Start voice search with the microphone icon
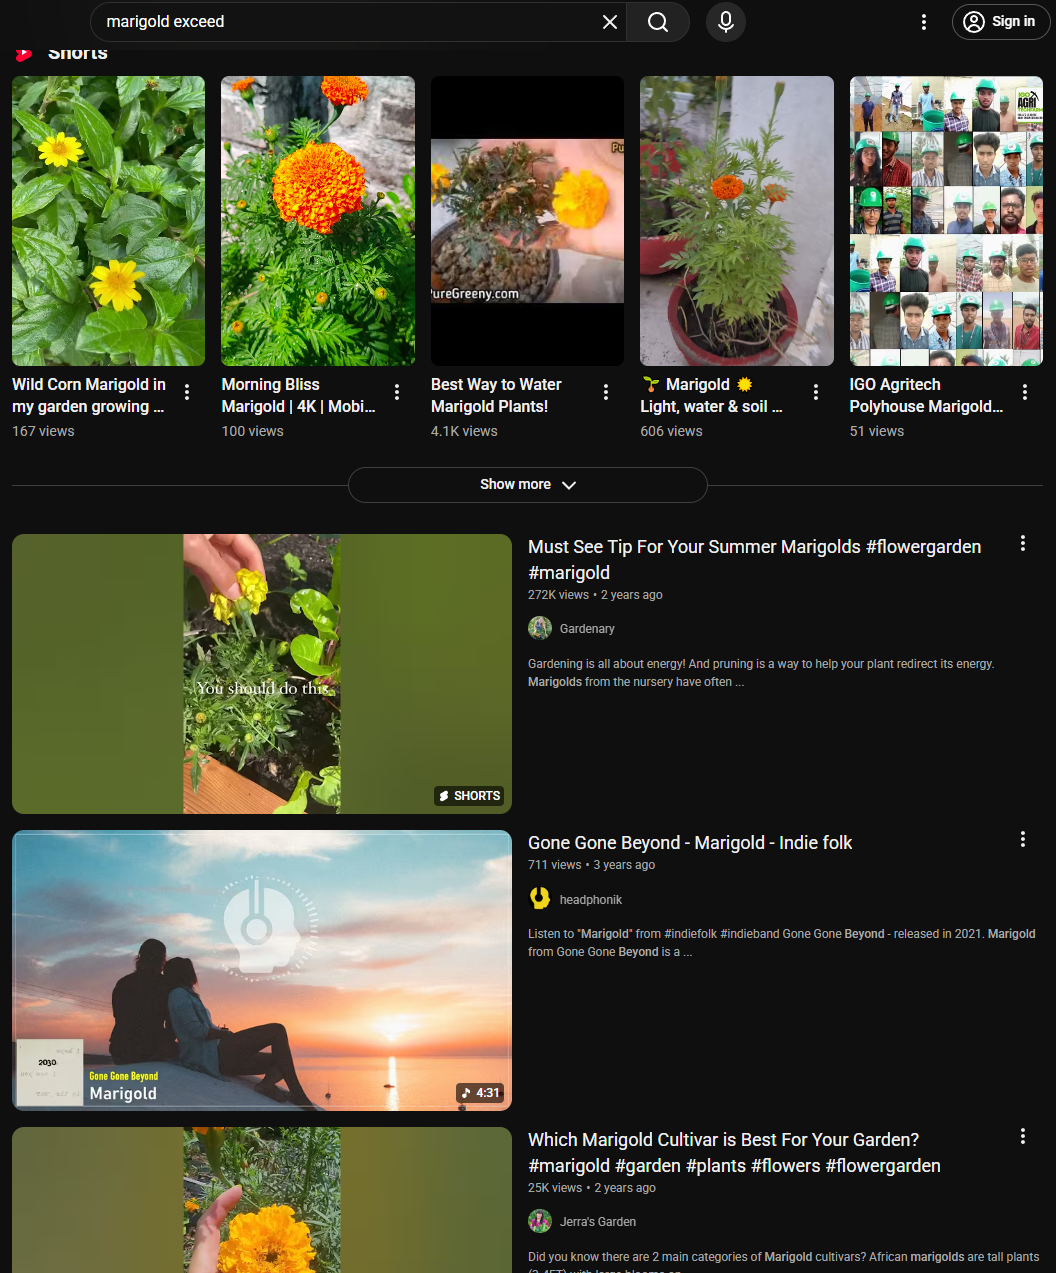The width and height of the screenshot is (1056, 1273). 726,22
